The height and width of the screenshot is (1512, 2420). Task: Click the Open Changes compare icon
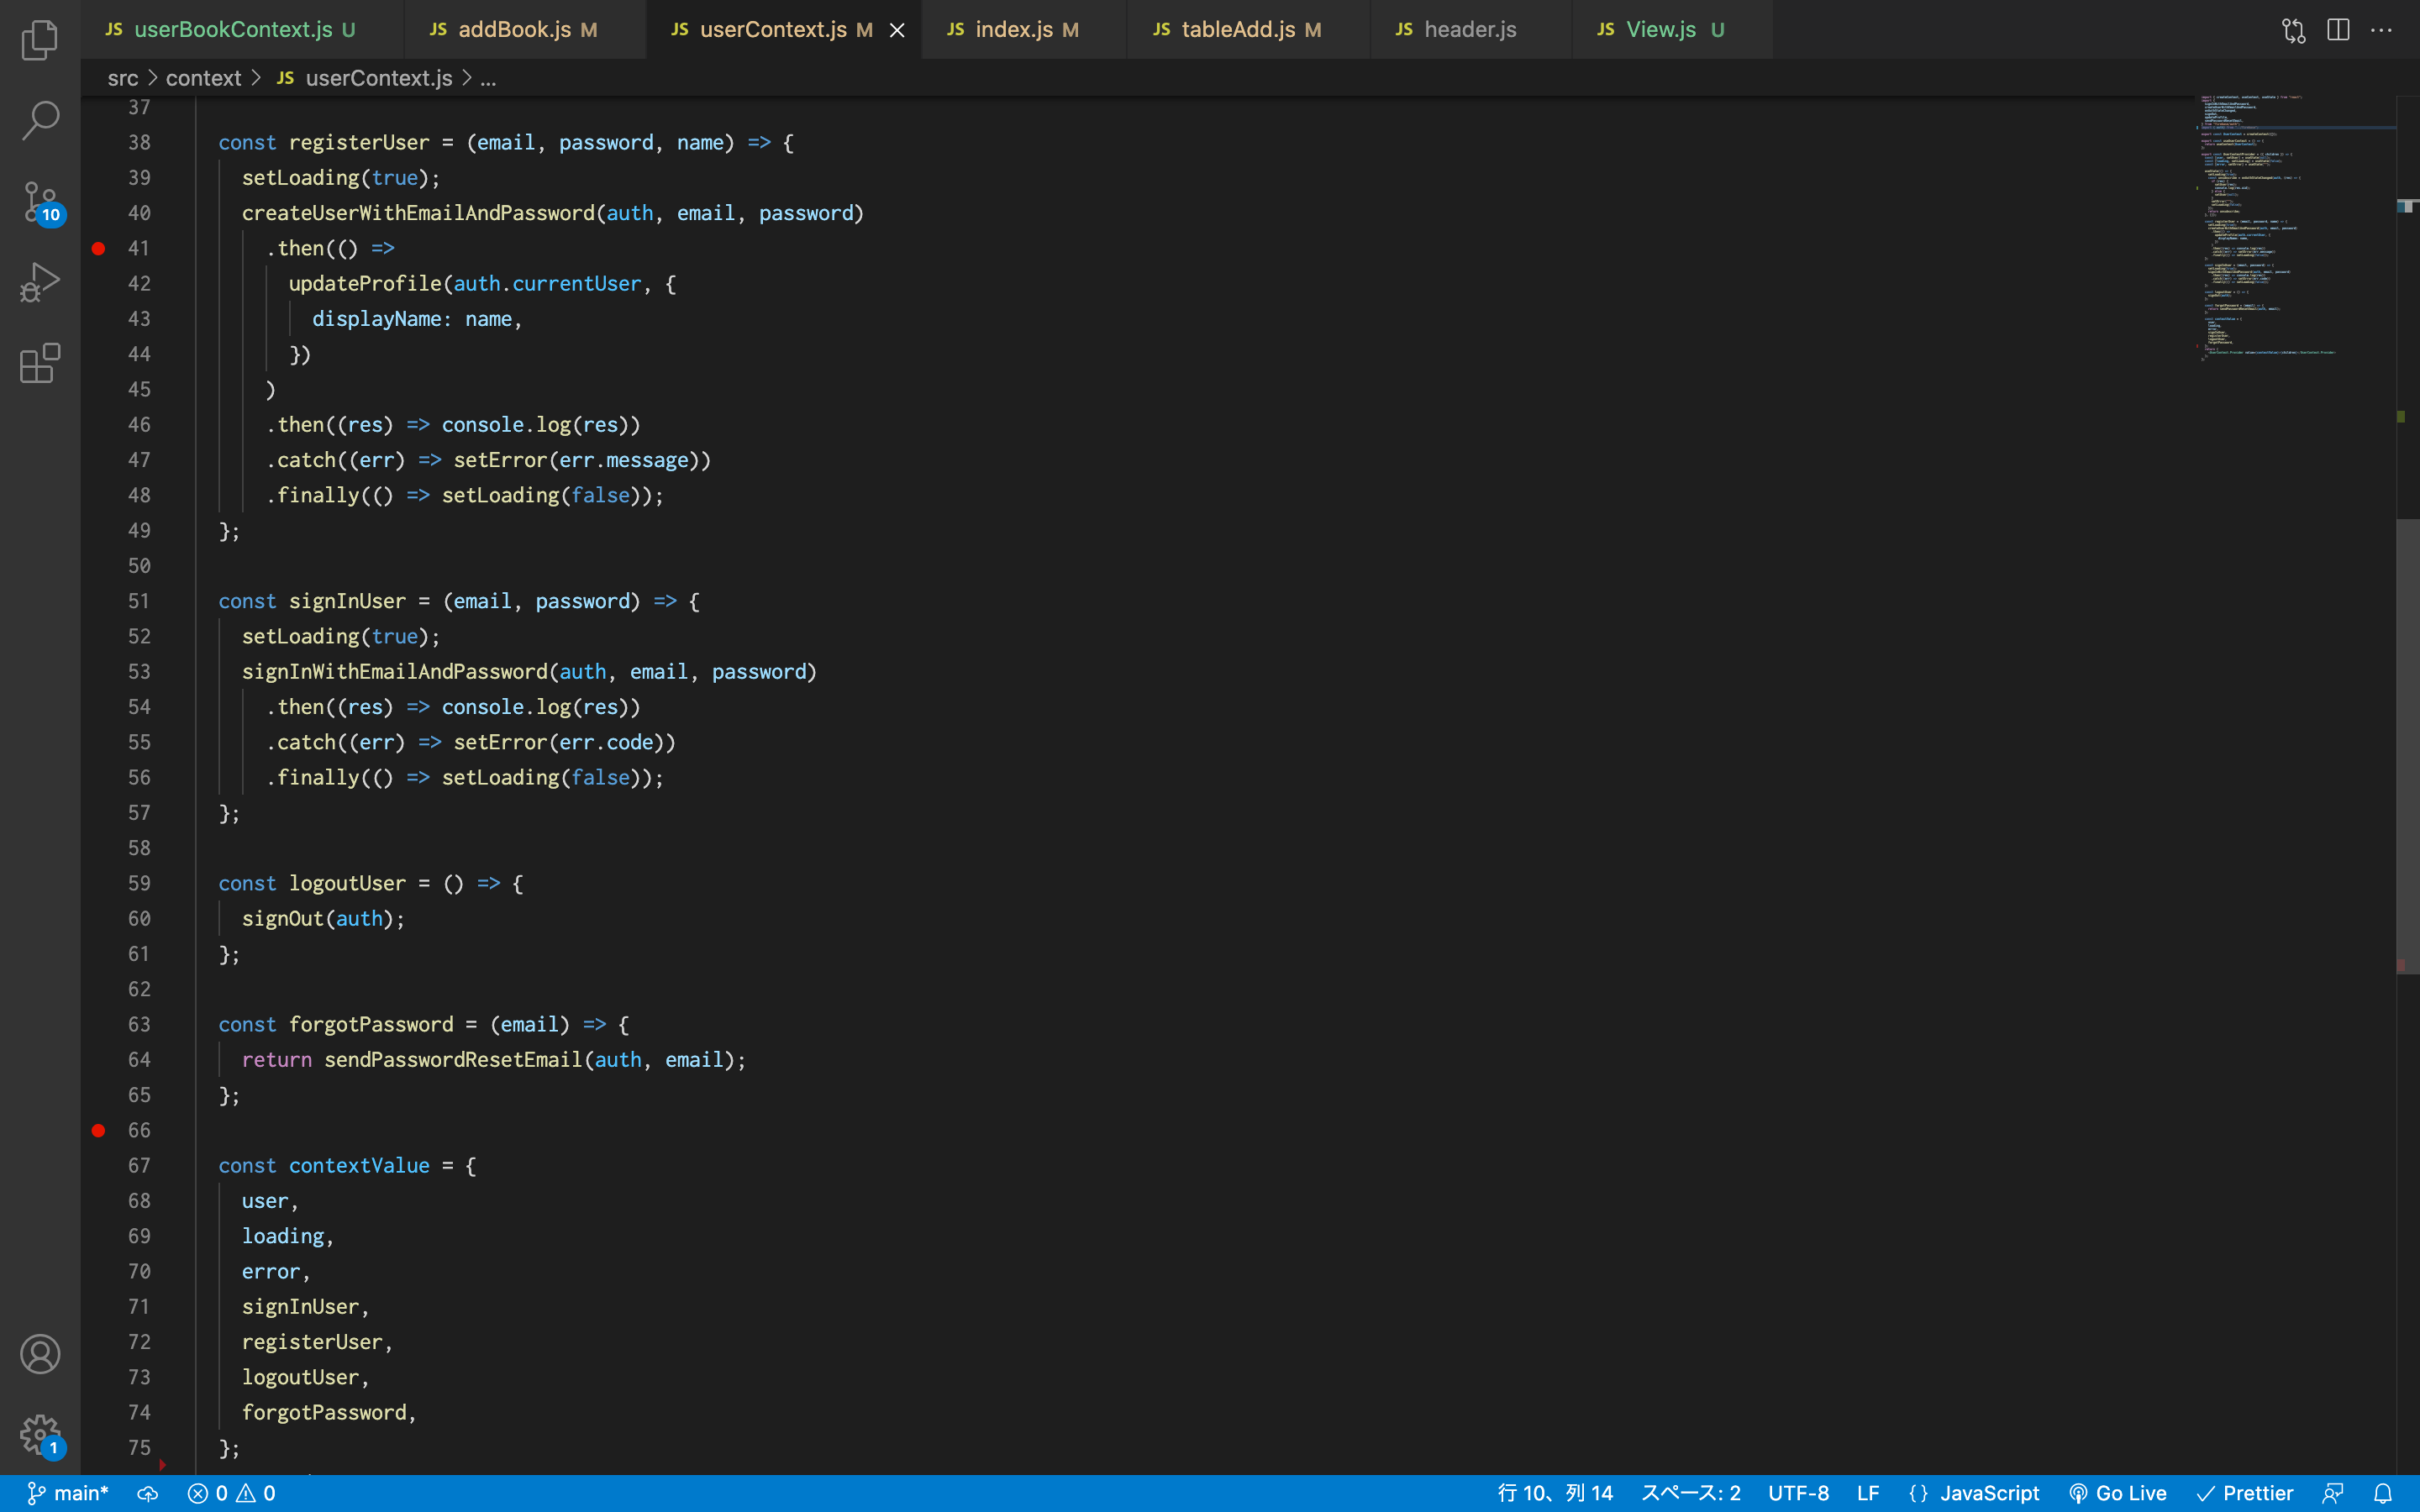tap(2293, 30)
